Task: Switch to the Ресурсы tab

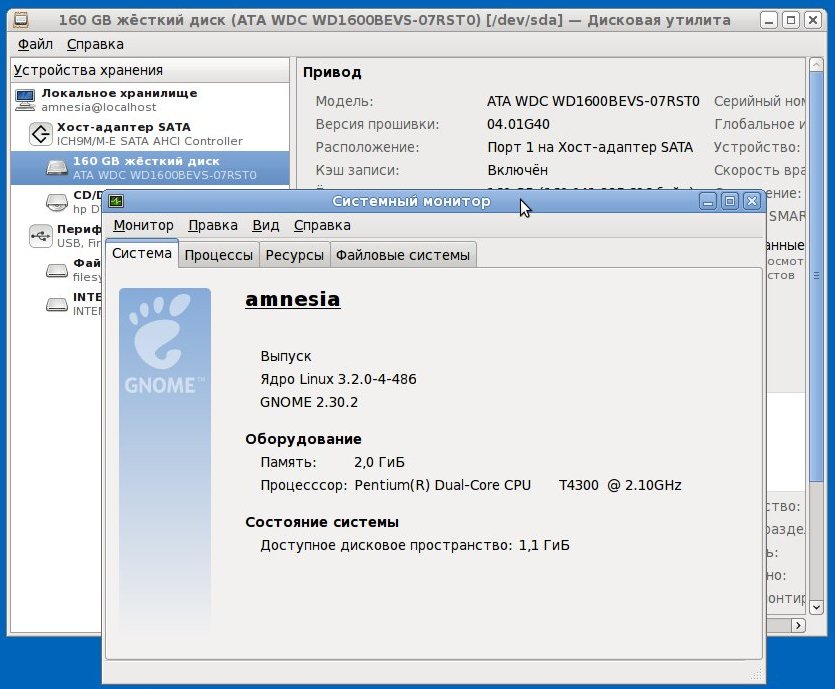Action: coord(294,255)
